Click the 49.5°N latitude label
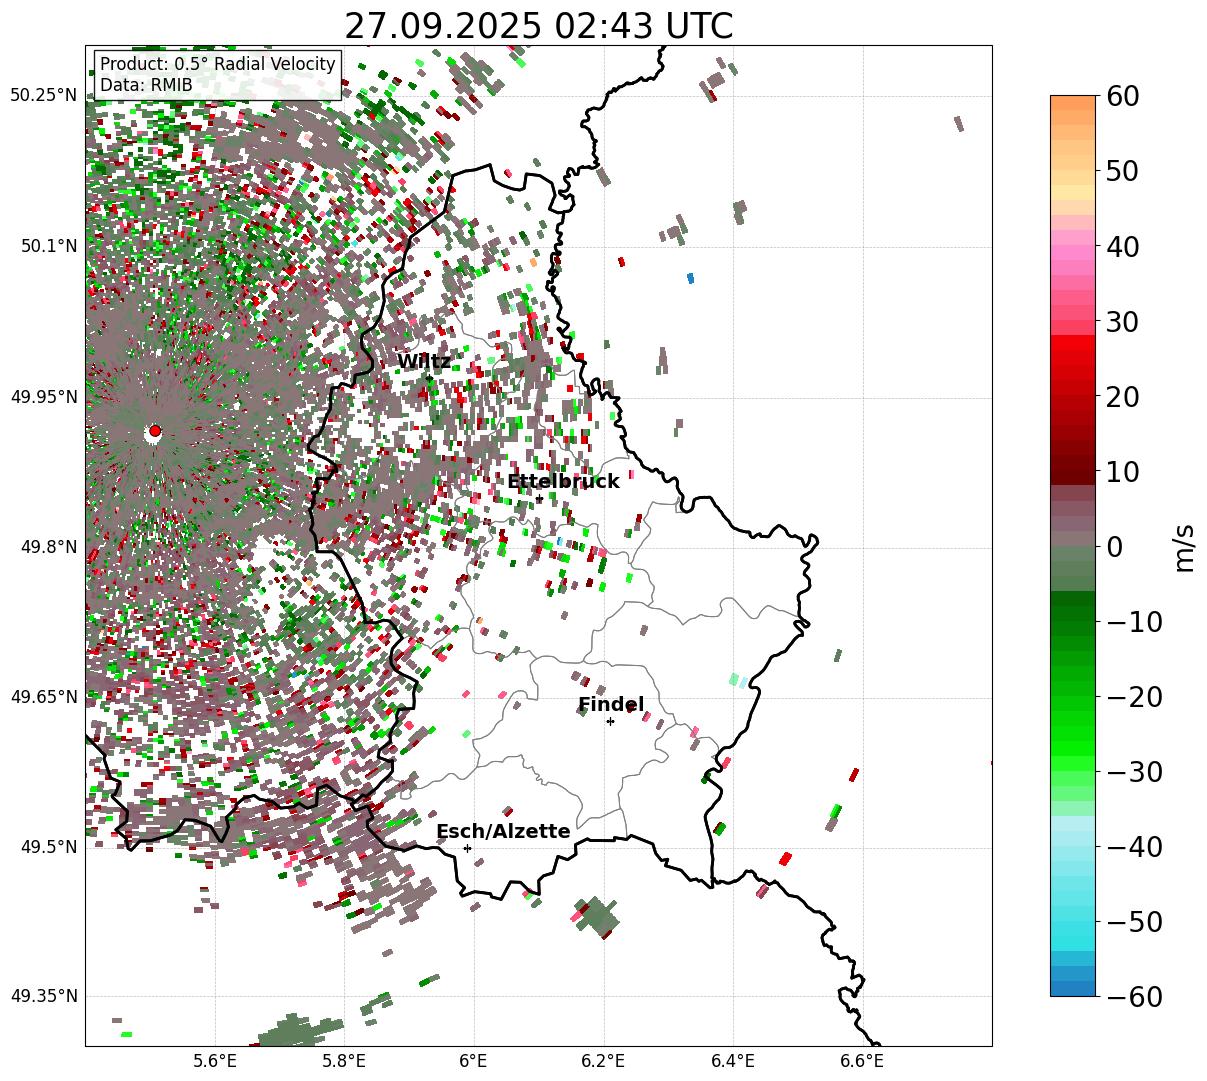1207x1081 pixels. (47, 847)
